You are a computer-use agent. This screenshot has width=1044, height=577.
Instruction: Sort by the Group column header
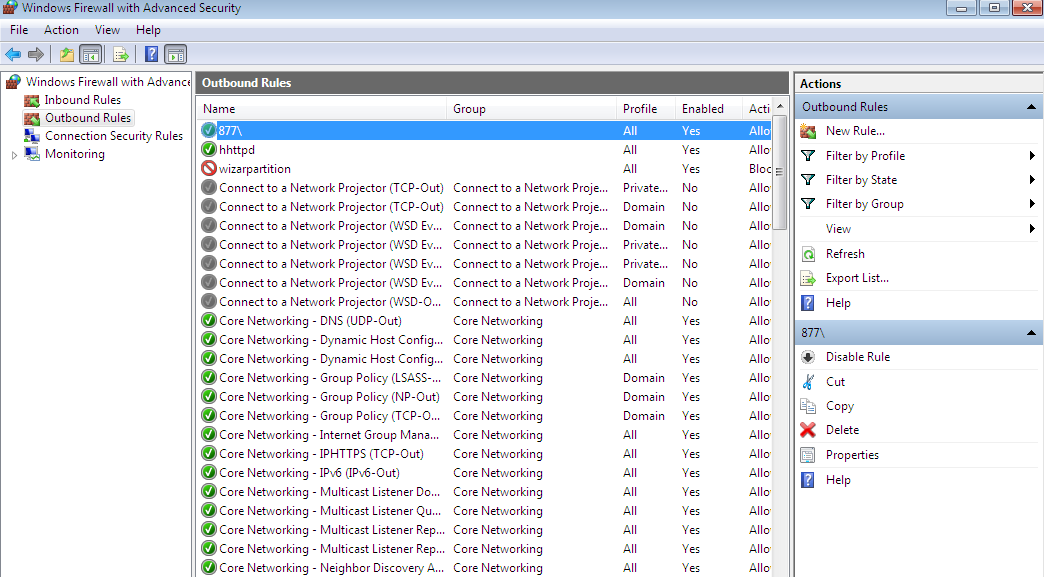point(532,108)
